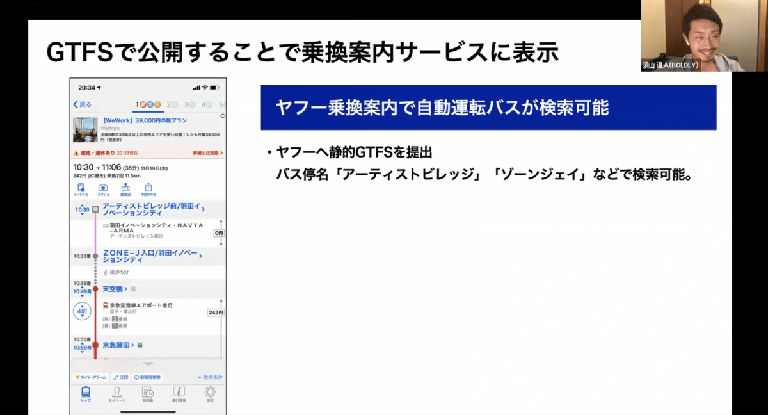Image resolution: width=768 pixels, height=415 pixels.
Task: Click the delay warning triangle icon
Action: pos(76,153)
